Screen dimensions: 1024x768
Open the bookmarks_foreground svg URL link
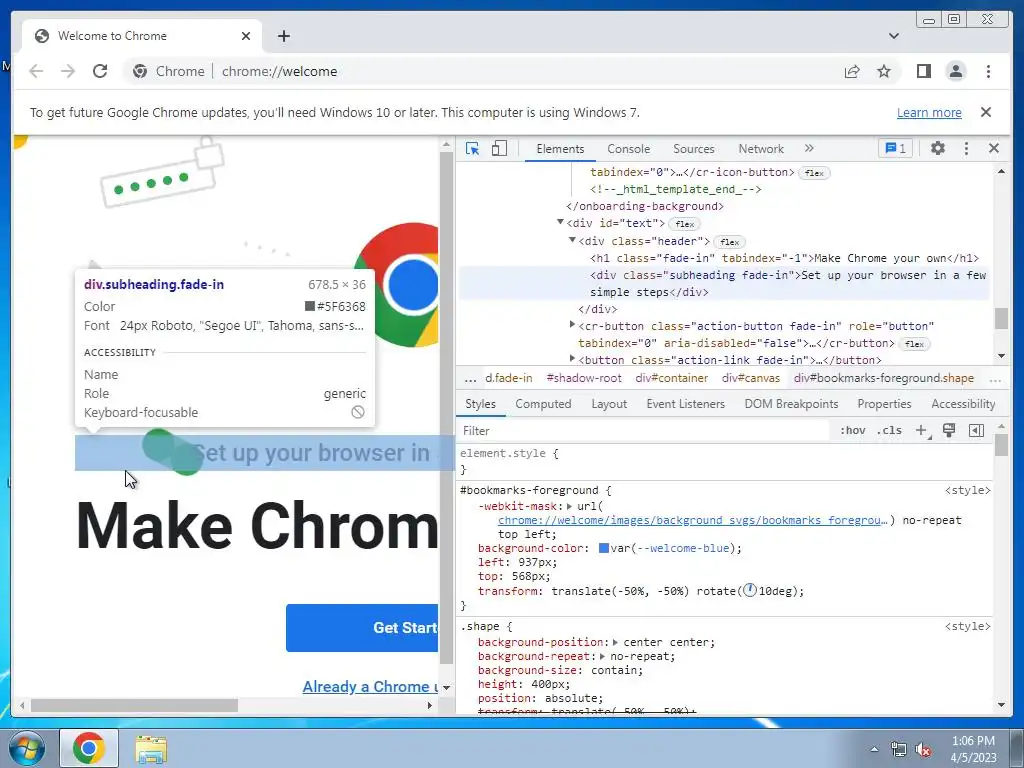[693, 520]
